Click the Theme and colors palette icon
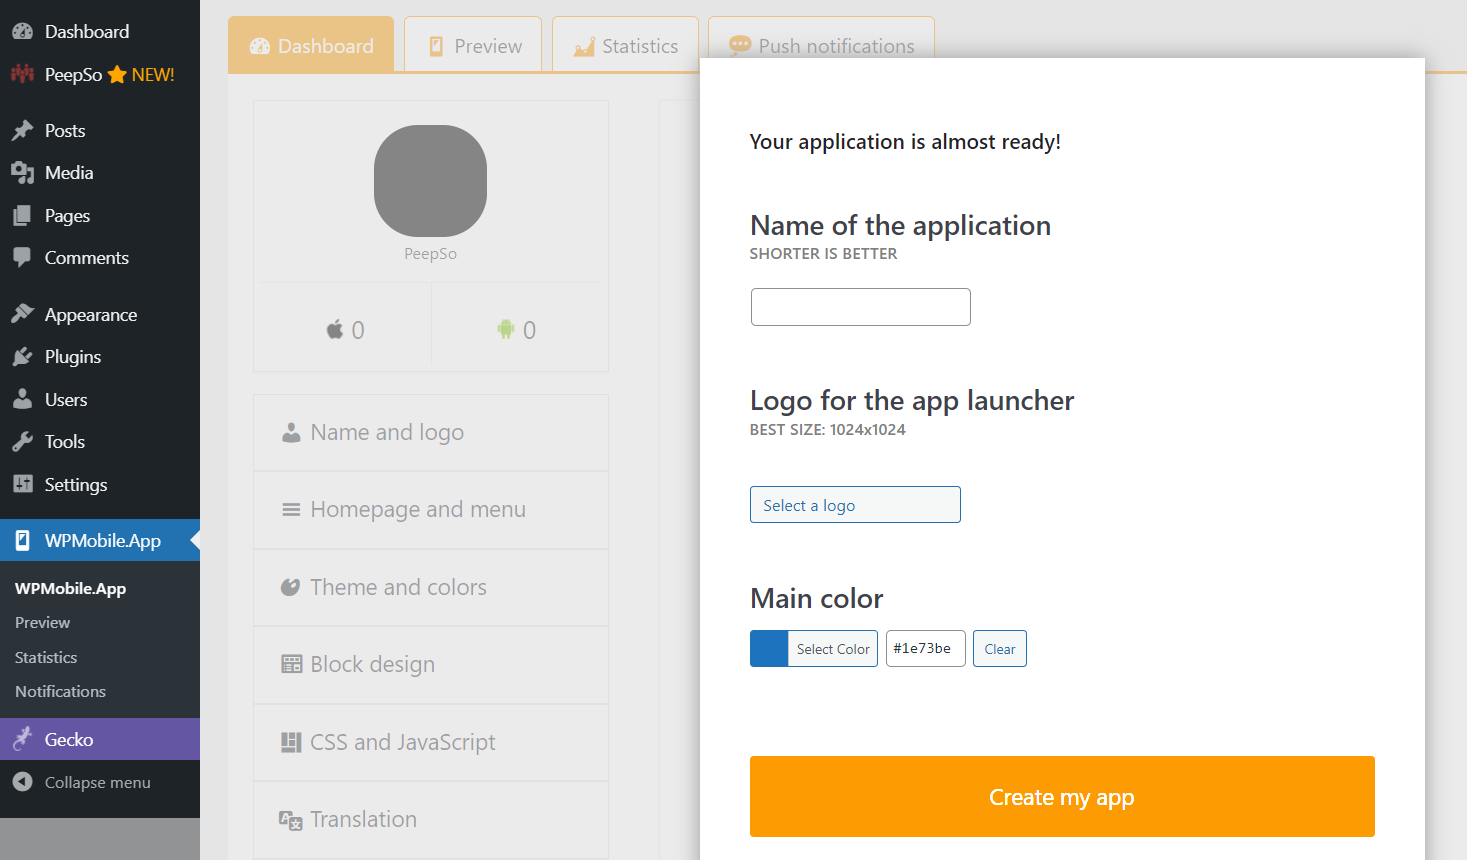The width and height of the screenshot is (1467, 860). [290, 587]
